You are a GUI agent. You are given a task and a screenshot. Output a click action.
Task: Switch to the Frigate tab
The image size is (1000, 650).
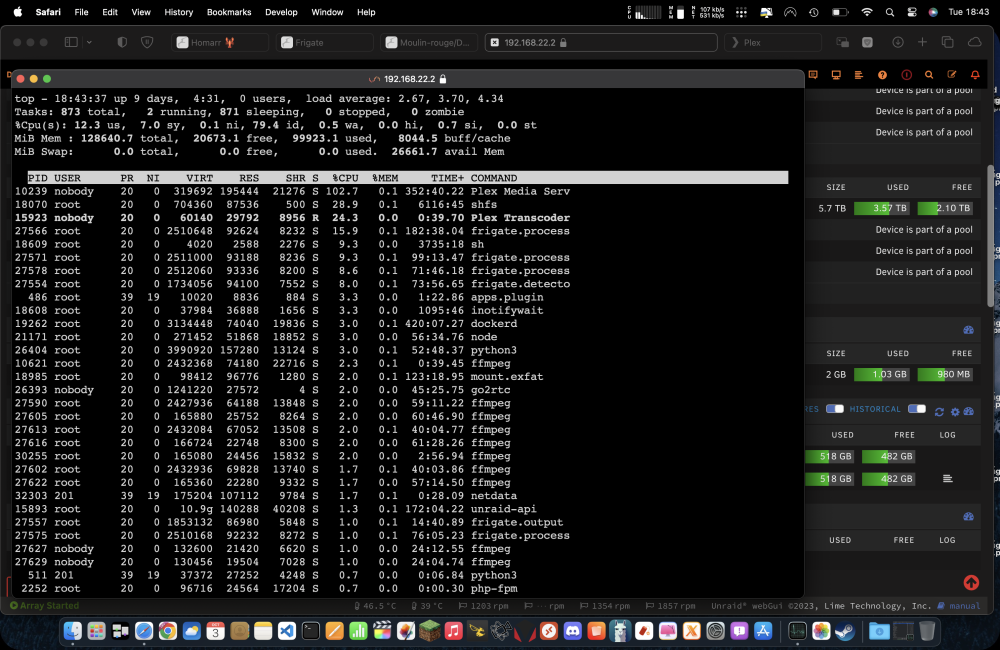pos(325,42)
